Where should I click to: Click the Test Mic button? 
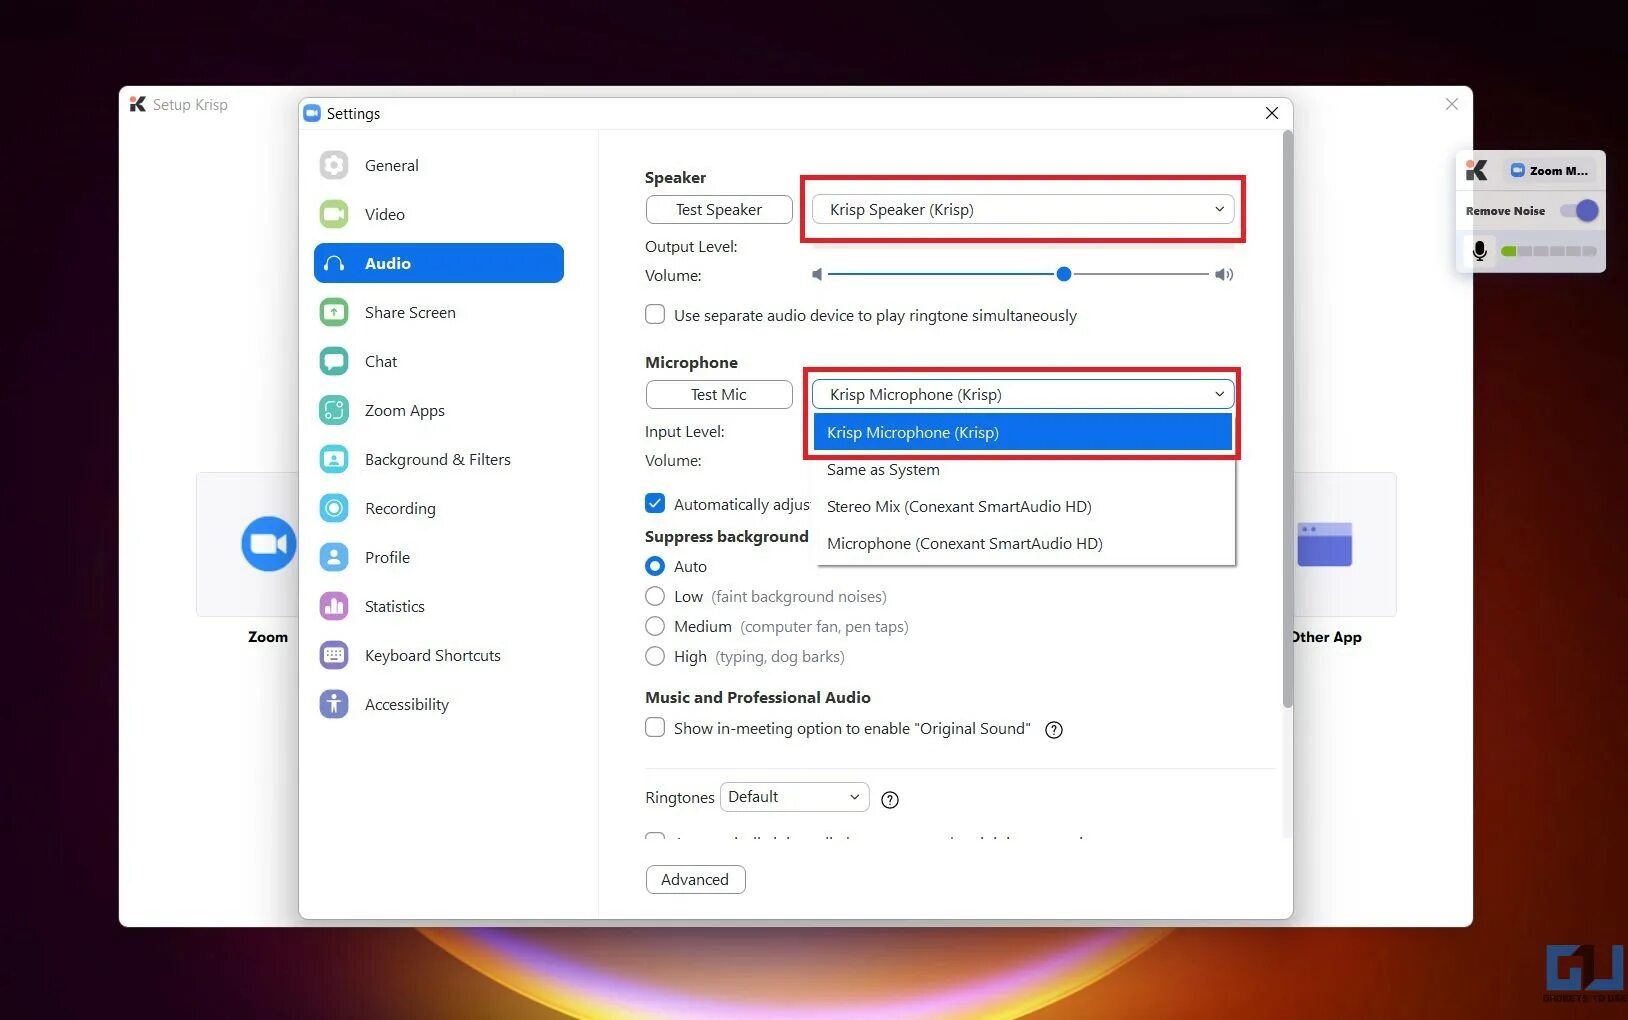[719, 394]
